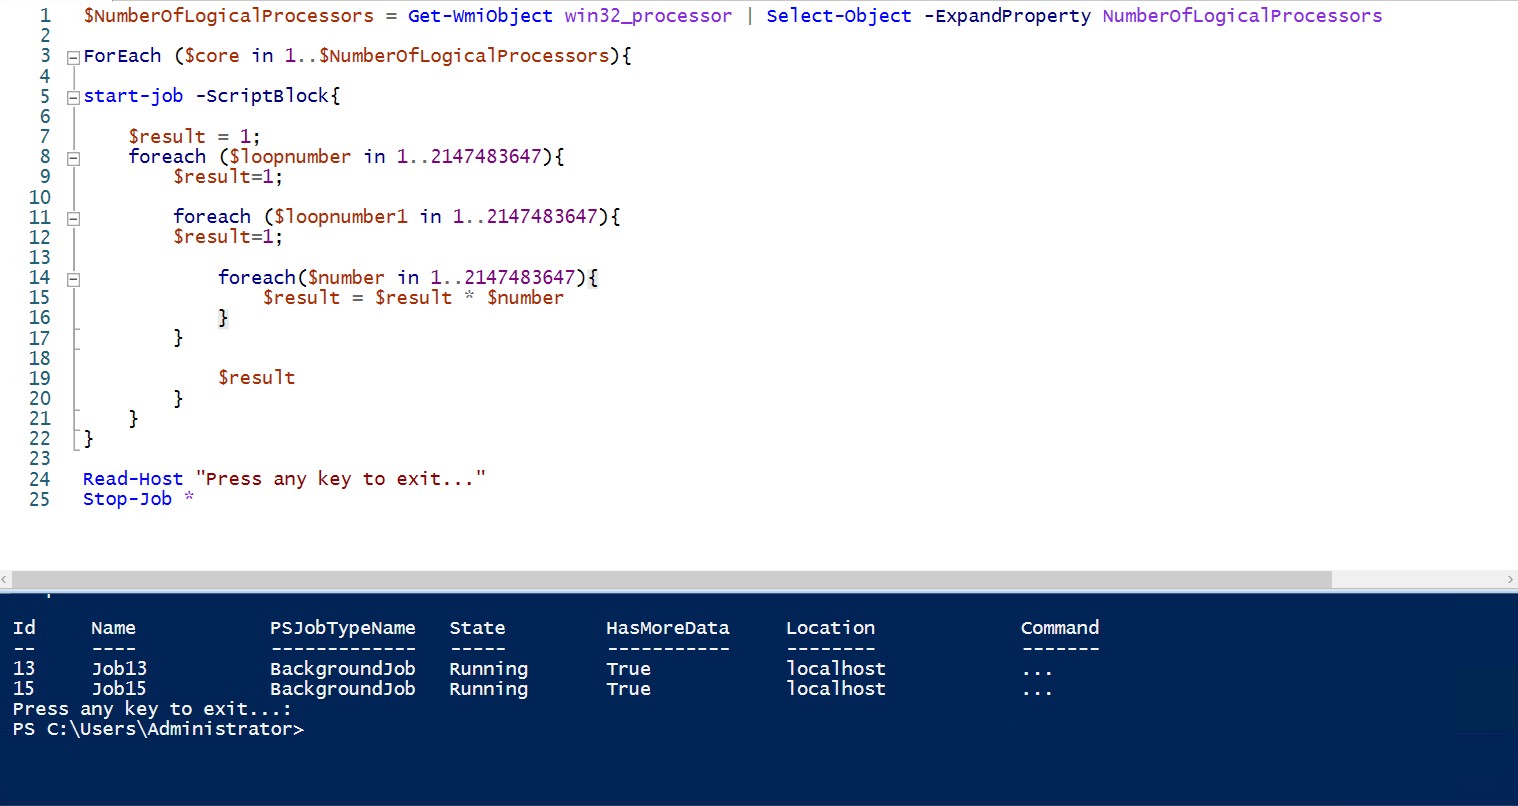Click the Job13 row in the console
This screenshot has width=1518, height=806.
point(118,668)
